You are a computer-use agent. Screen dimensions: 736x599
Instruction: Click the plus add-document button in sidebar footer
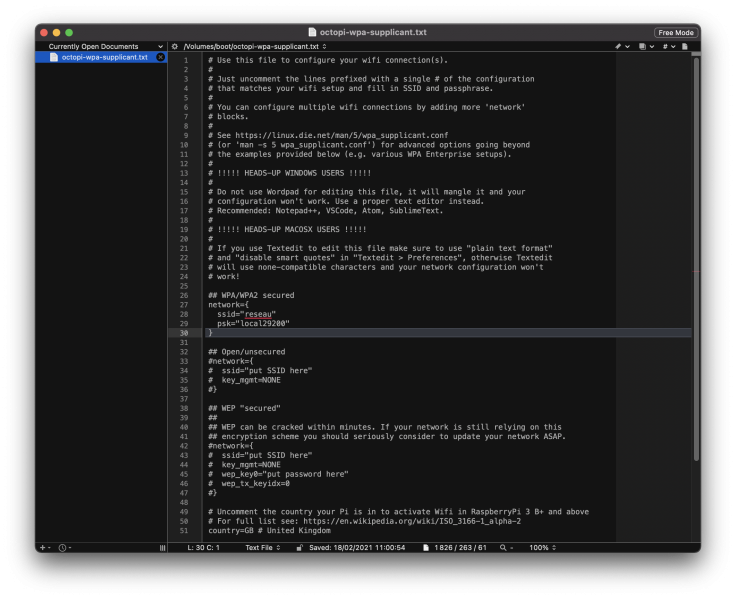point(45,547)
